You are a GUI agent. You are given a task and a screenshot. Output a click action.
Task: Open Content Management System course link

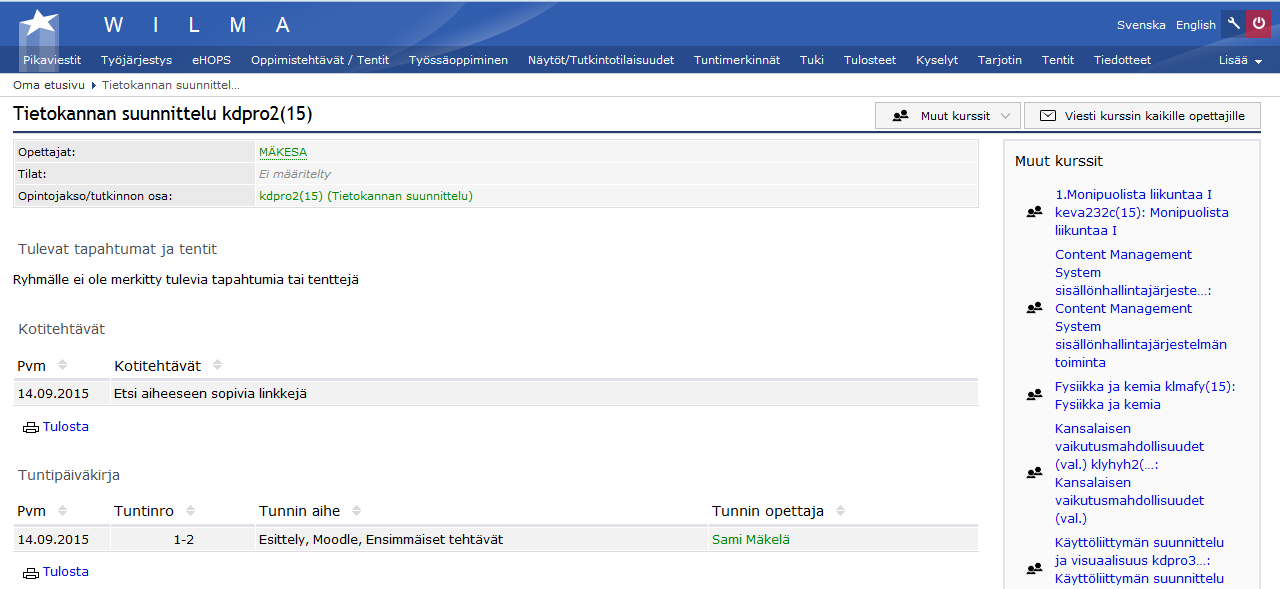pyautogui.click(x=1141, y=308)
